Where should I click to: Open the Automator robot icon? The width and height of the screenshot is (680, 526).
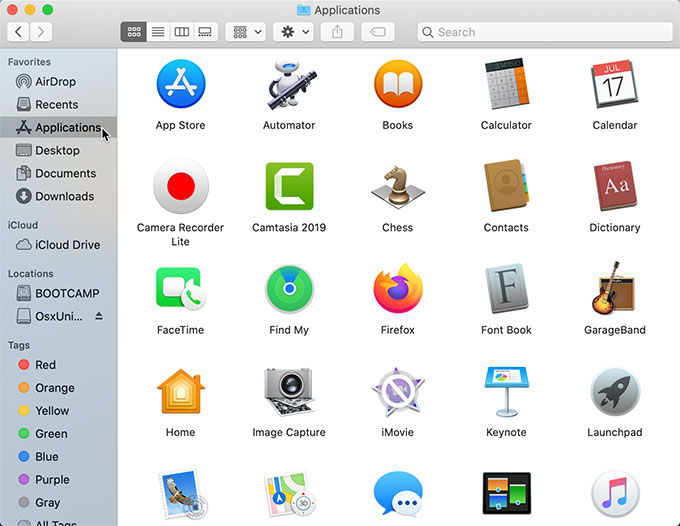pos(291,84)
